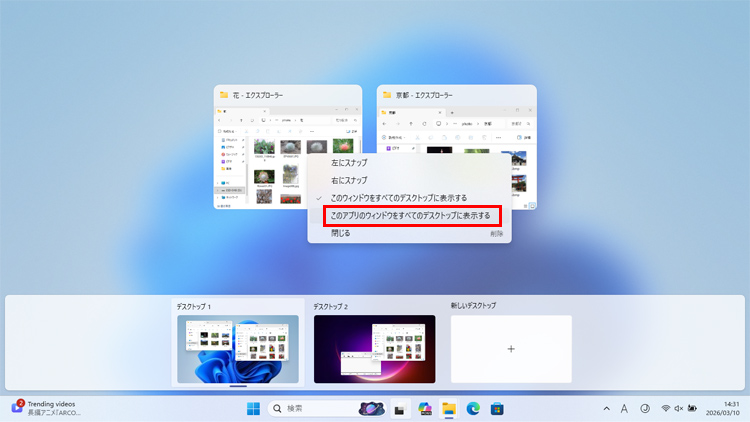Launch Microsoft Edge from the taskbar
The image size is (750, 422).
tap(472, 409)
